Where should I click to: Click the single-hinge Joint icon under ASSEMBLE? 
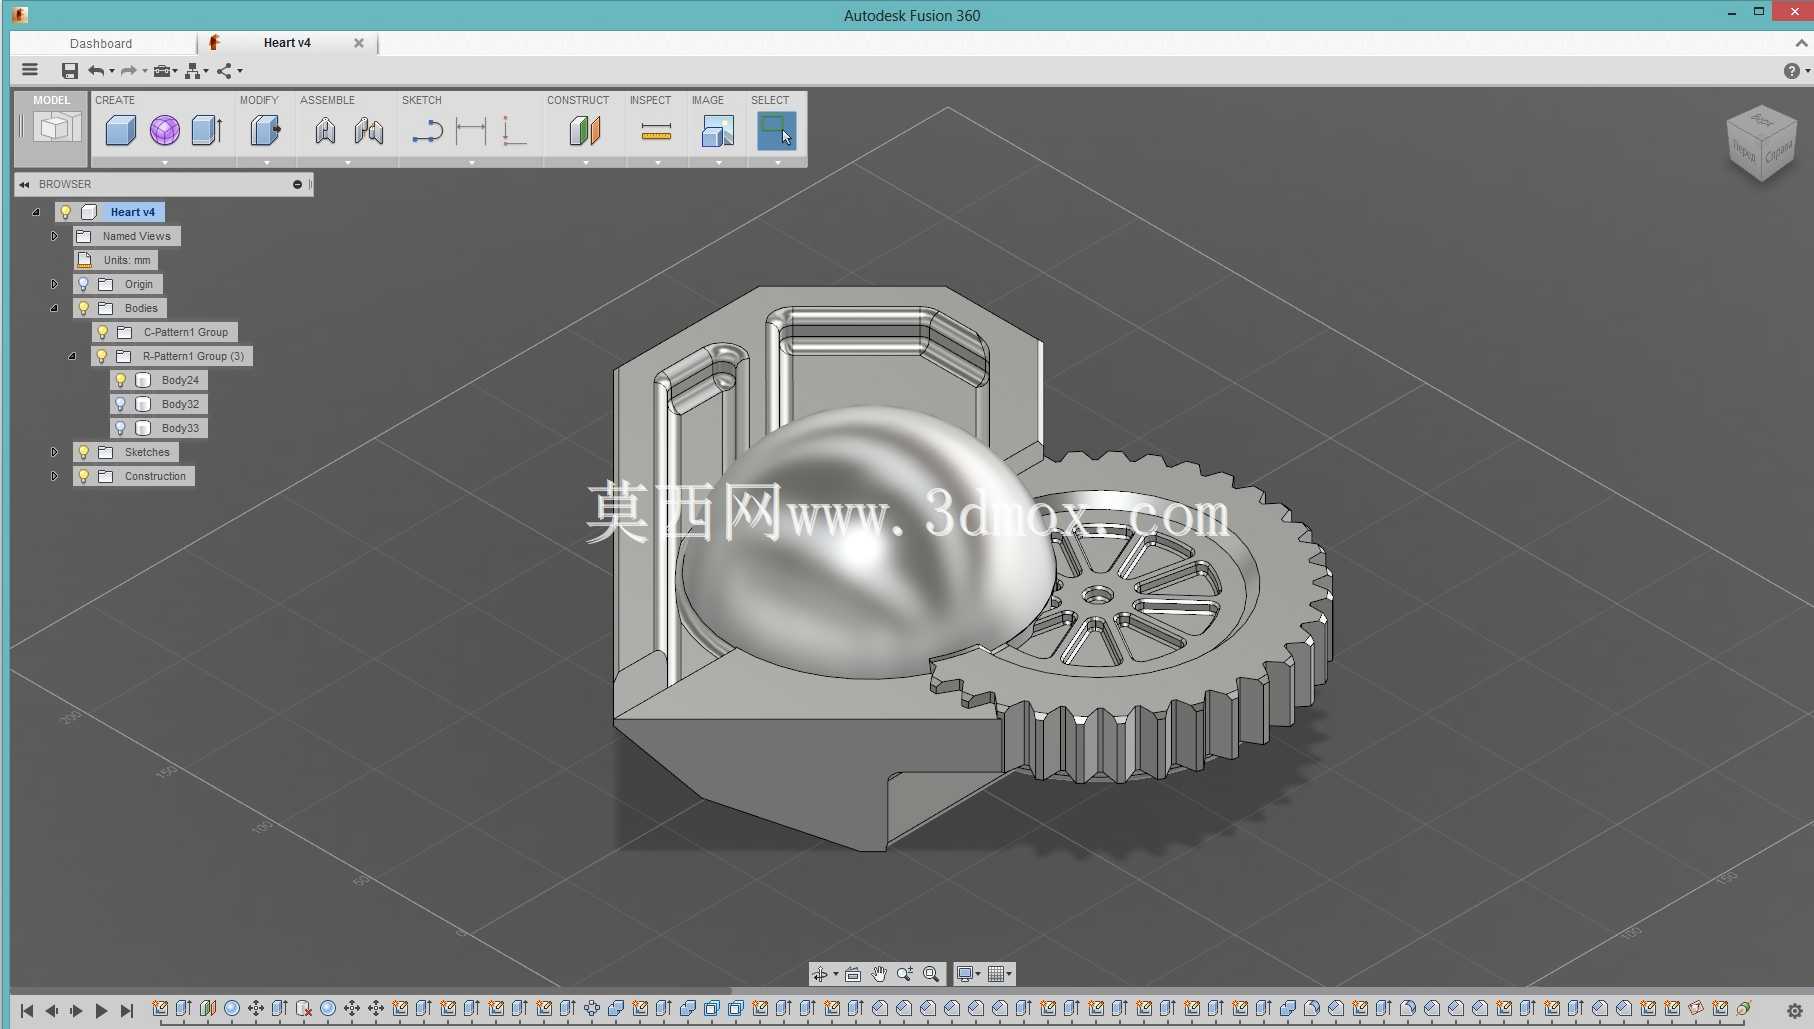click(x=325, y=130)
